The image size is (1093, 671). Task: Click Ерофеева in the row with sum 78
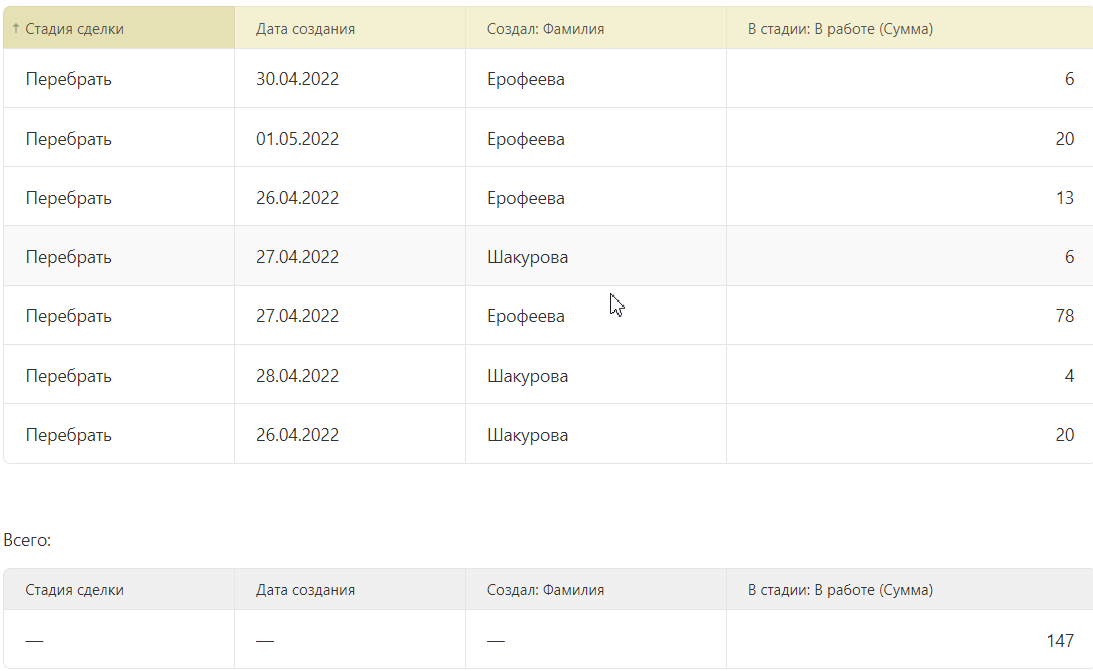[x=525, y=316]
